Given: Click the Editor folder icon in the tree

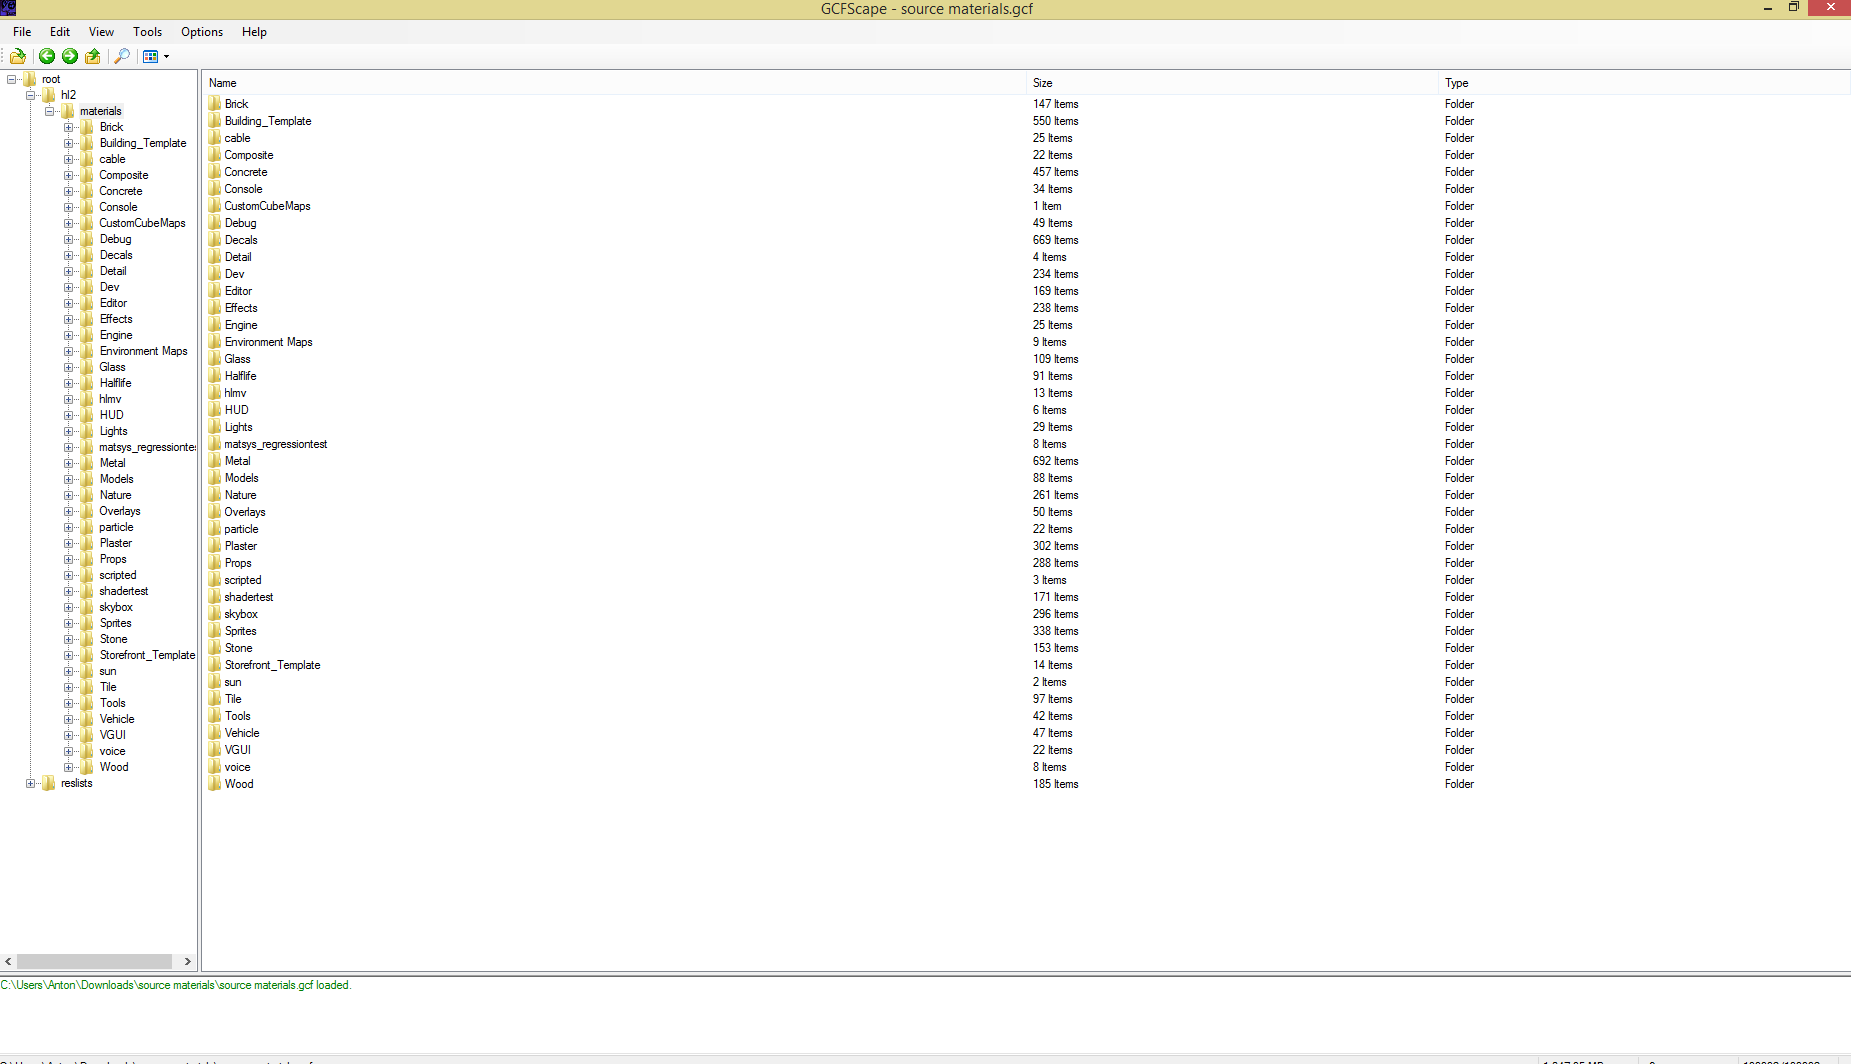Looking at the screenshot, I should (x=87, y=303).
